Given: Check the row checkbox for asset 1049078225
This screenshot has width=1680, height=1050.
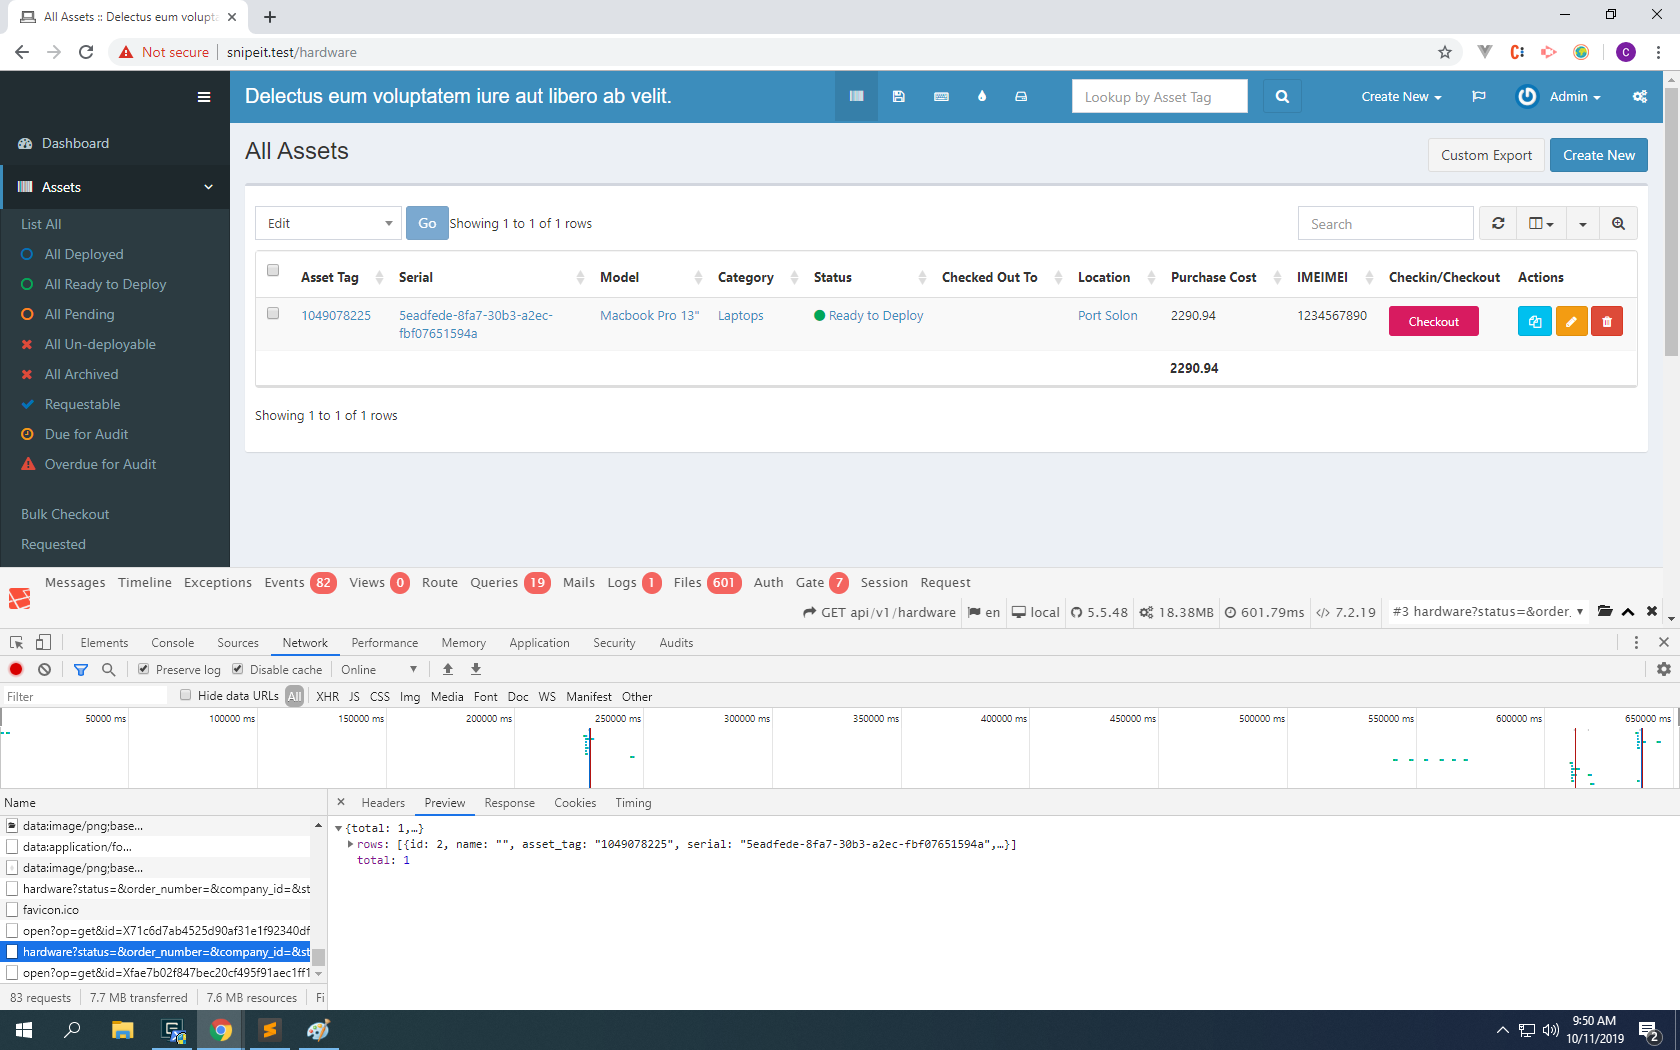Looking at the screenshot, I should tap(273, 313).
